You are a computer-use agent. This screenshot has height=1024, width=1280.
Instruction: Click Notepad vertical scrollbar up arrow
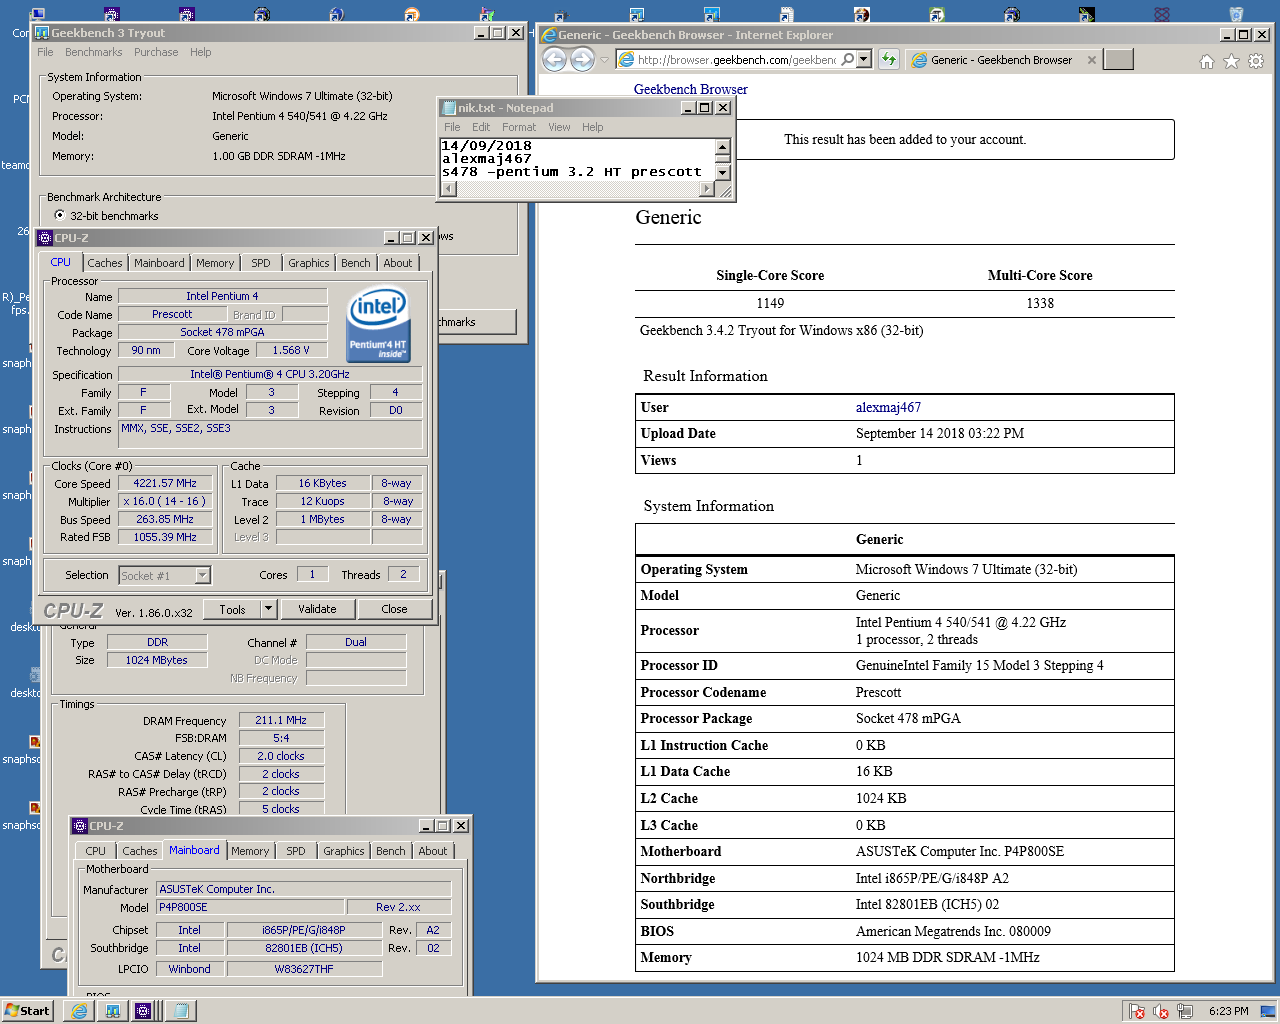tap(722, 146)
